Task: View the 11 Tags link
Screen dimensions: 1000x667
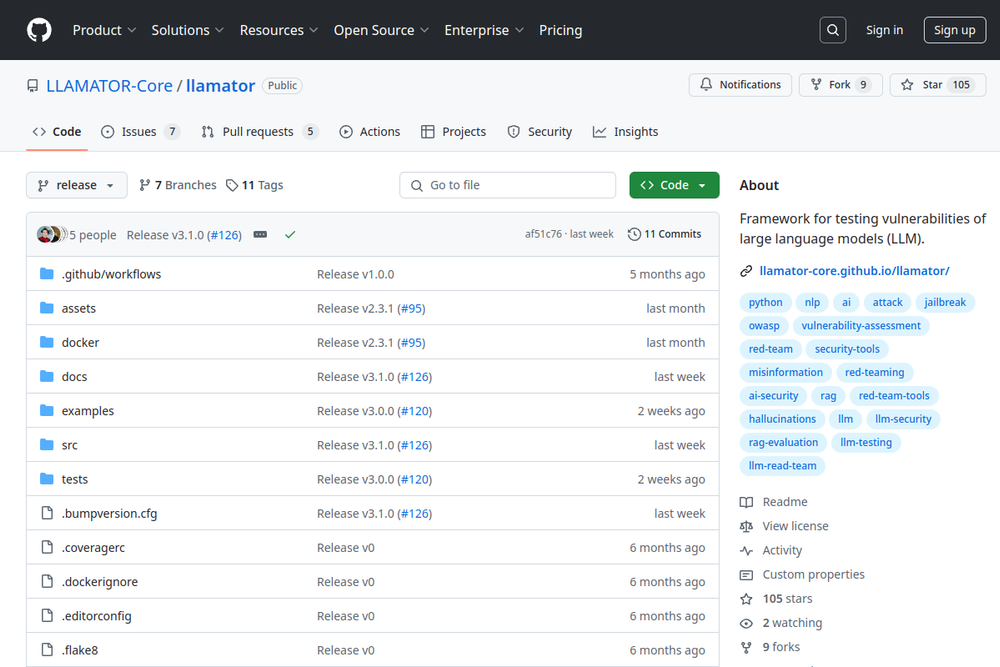Action: tap(254, 185)
